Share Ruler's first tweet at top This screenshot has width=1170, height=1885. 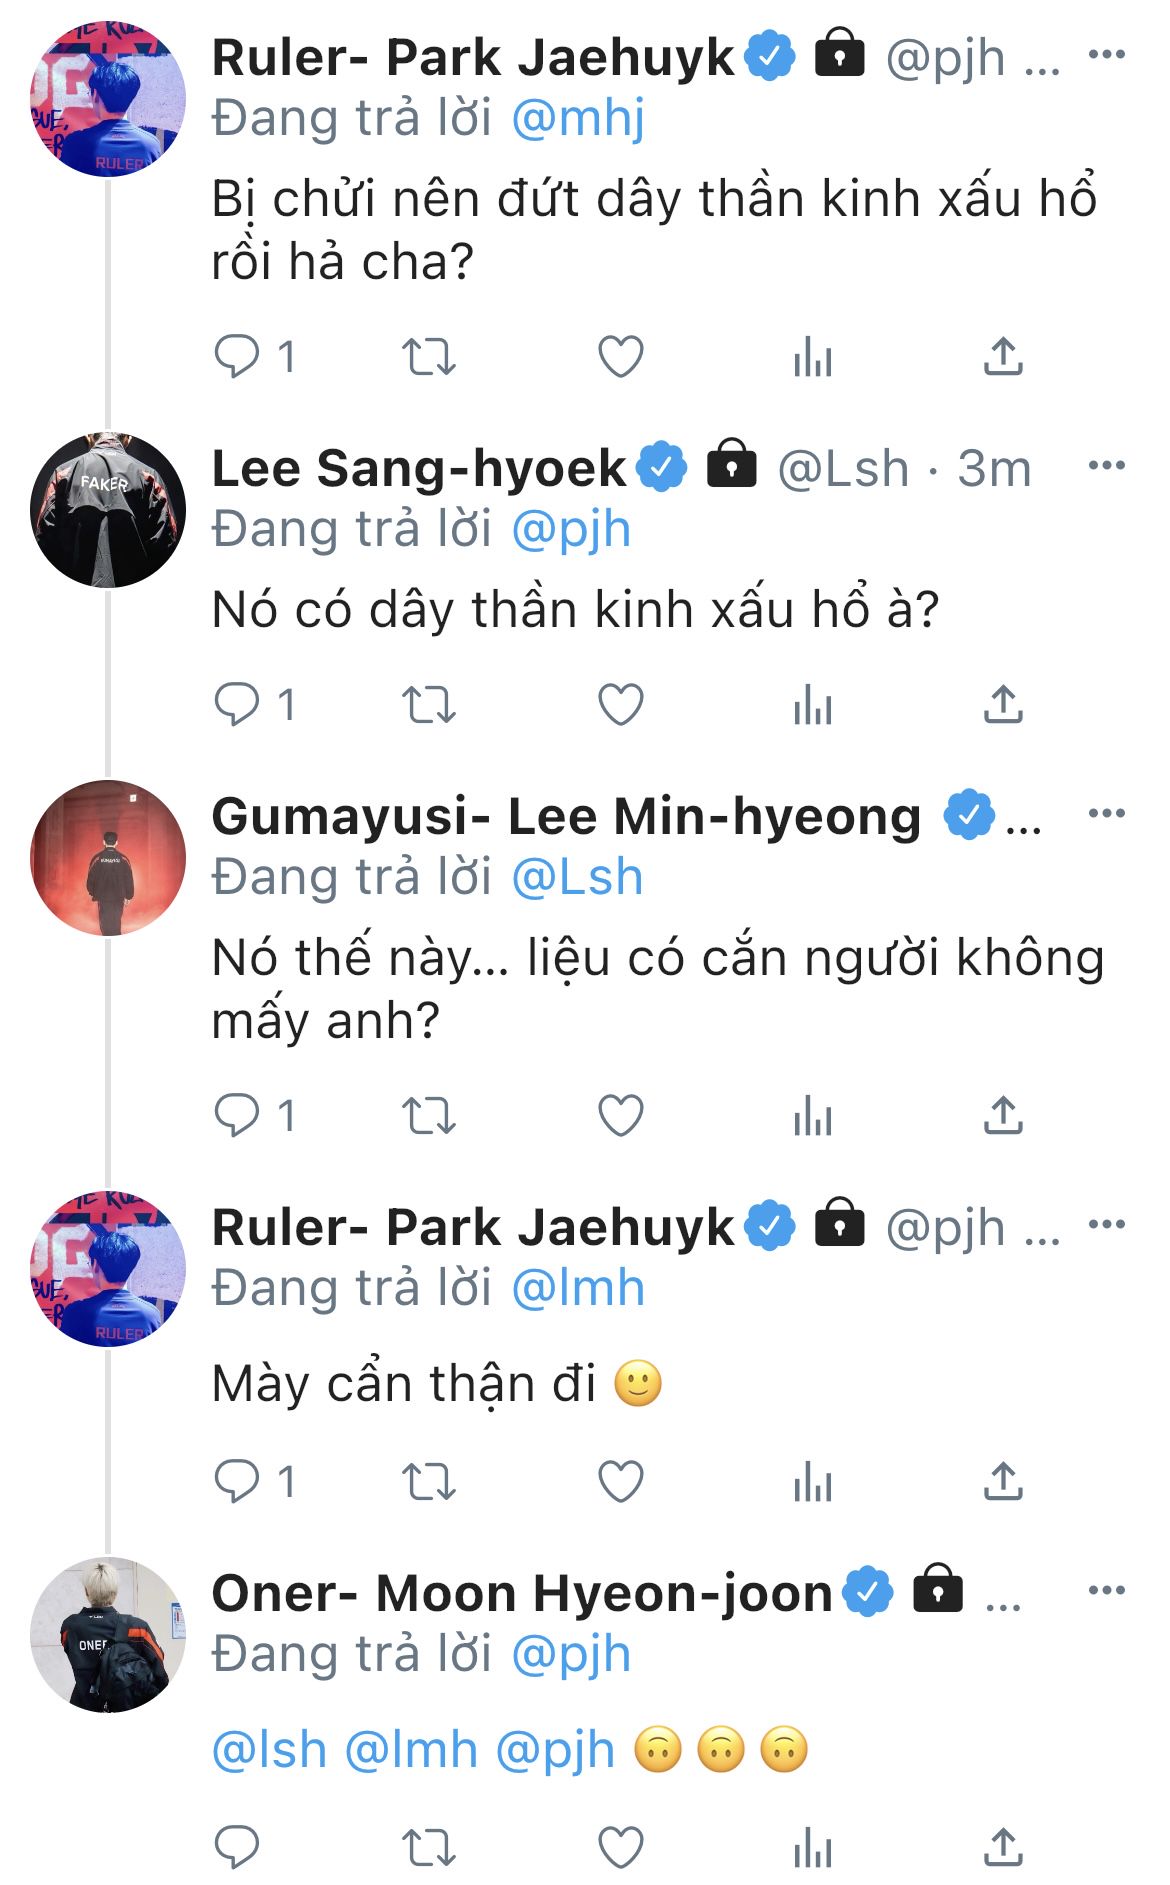click(1003, 357)
